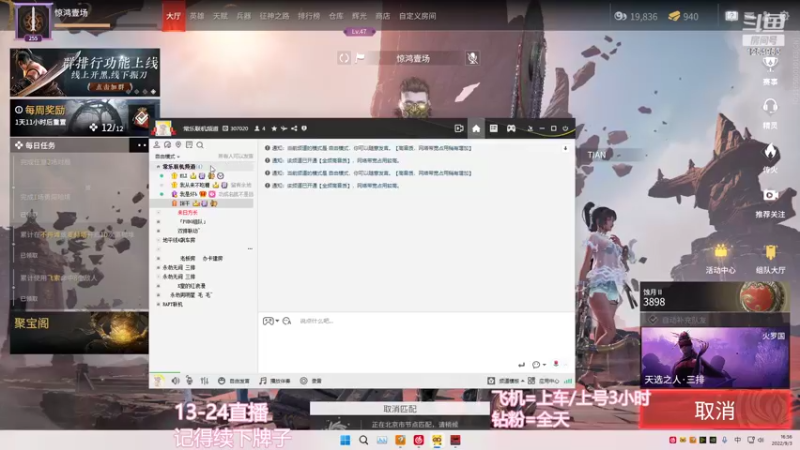The image size is (800, 450).
Task: Click the player avatar at top left
Action: 33,21
